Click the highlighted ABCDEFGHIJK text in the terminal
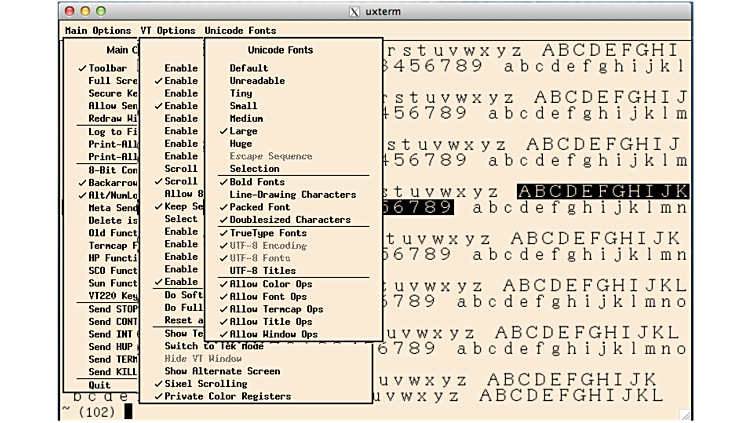The width and height of the screenshot is (752, 423). (x=602, y=191)
